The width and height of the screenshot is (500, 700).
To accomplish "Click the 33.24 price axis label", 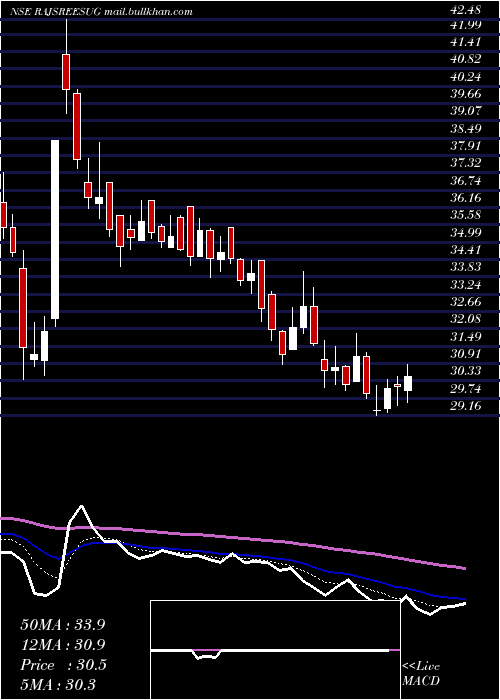I will tap(465, 285).
